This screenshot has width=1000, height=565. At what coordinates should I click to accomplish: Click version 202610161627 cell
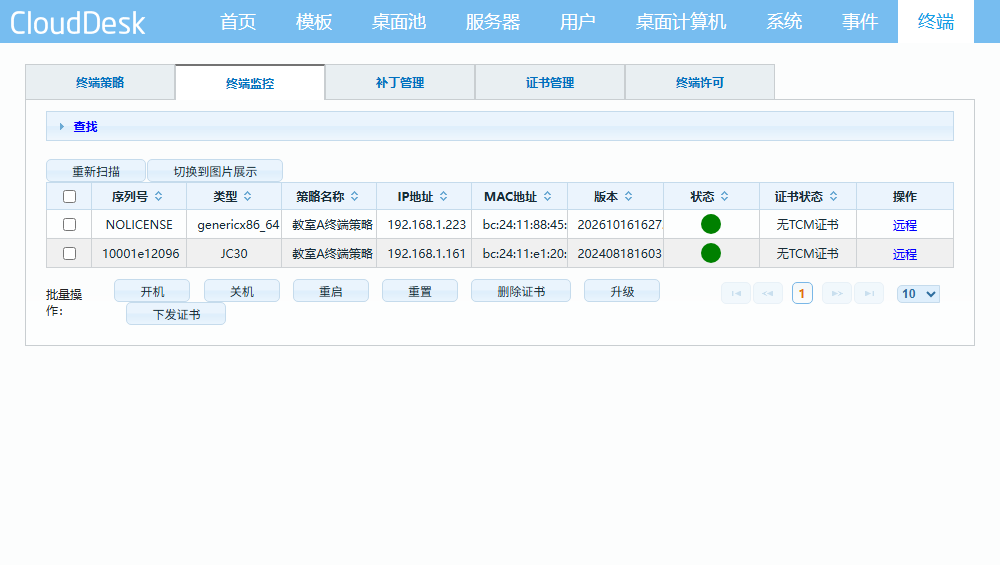pyautogui.click(x=616, y=224)
